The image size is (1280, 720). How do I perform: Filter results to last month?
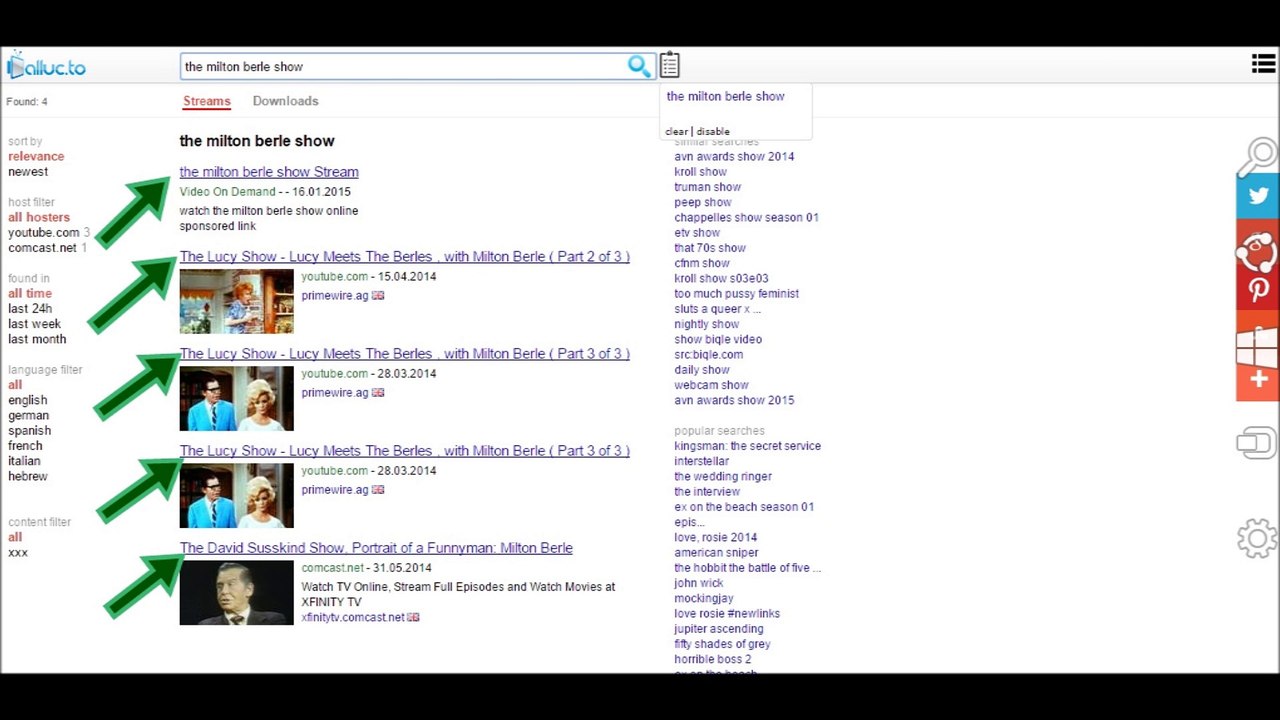coord(37,339)
